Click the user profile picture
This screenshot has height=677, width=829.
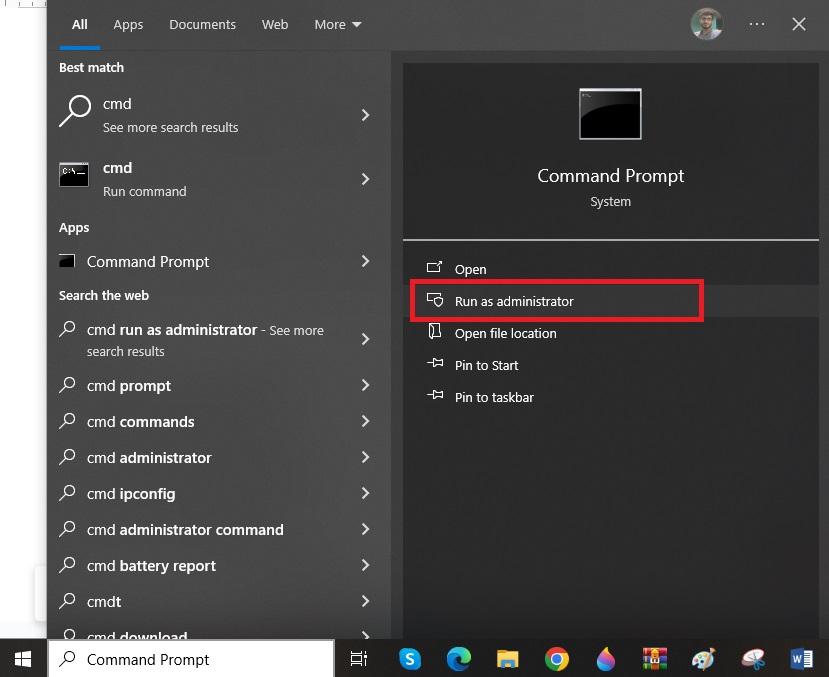point(707,24)
